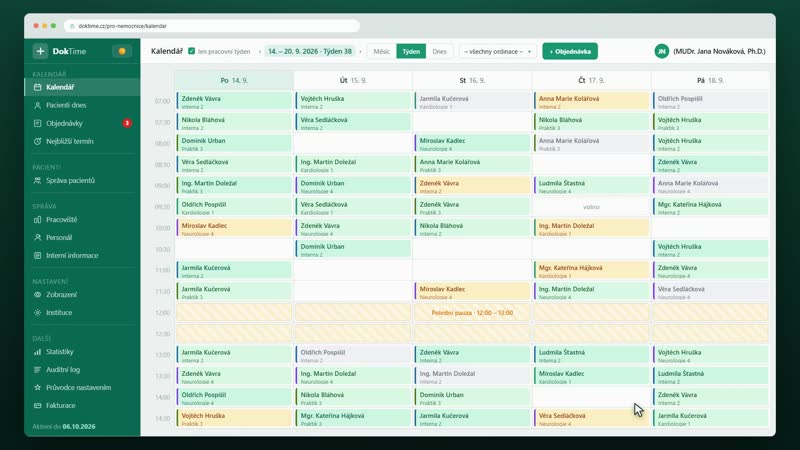Click the Kalendář calendar icon in sidebar

pos(37,87)
